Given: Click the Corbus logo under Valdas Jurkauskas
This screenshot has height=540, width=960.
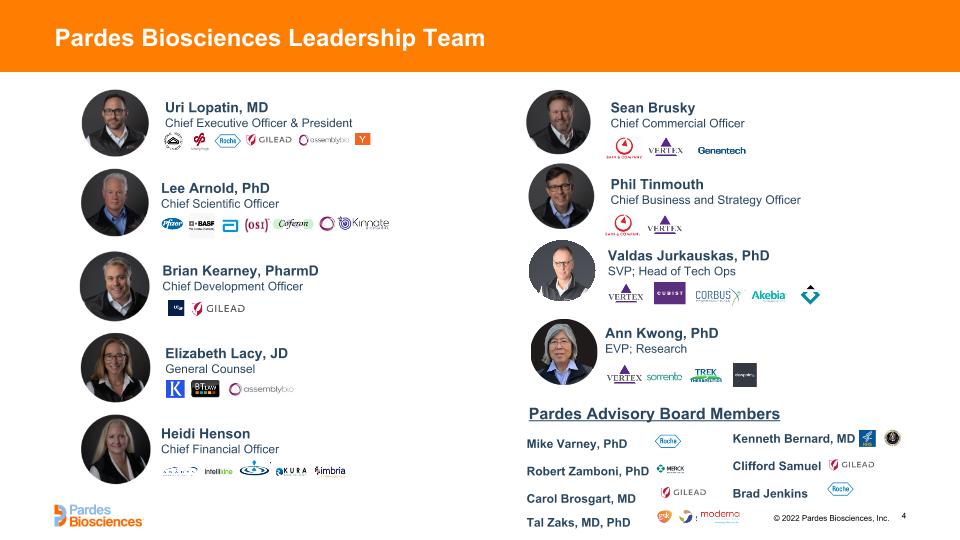Looking at the screenshot, I should (x=718, y=296).
